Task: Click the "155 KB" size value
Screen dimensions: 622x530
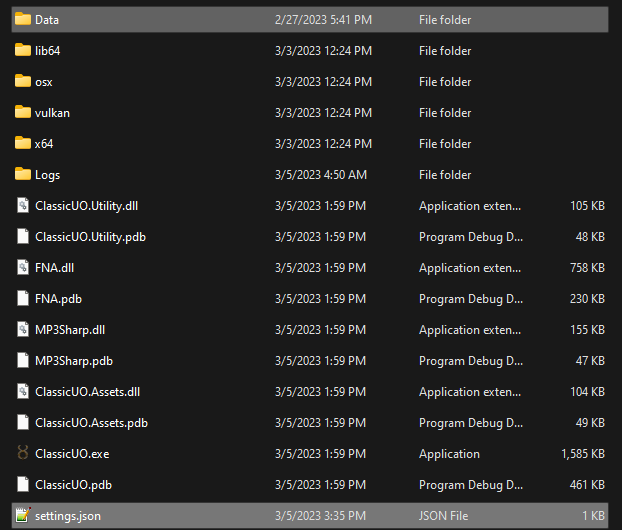Action: point(587,330)
